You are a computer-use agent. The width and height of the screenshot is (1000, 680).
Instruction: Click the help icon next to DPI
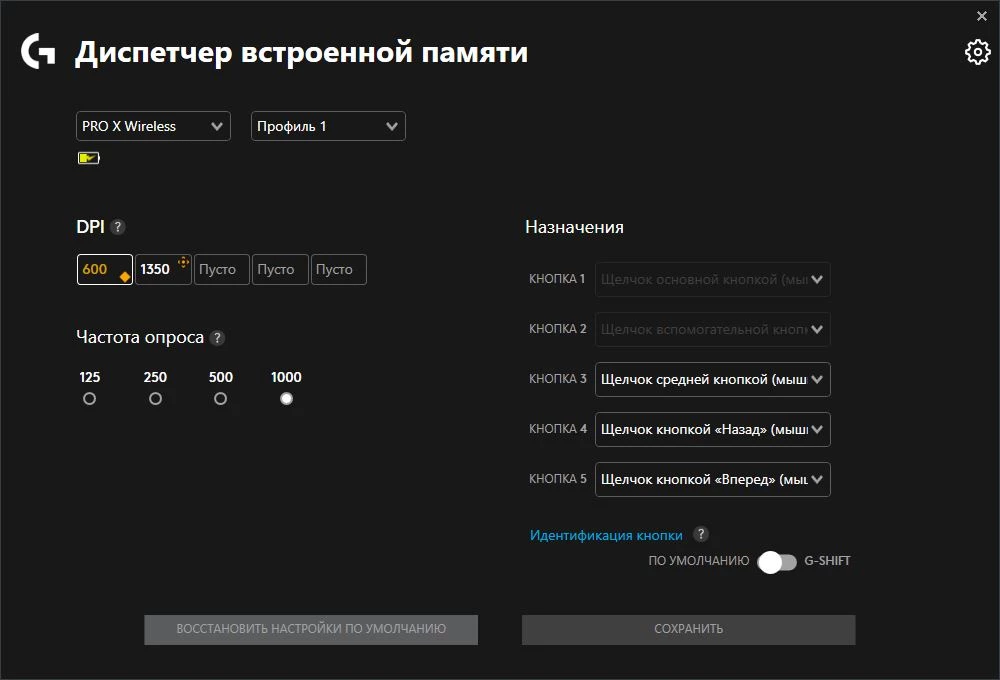pyautogui.click(x=117, y=227)
